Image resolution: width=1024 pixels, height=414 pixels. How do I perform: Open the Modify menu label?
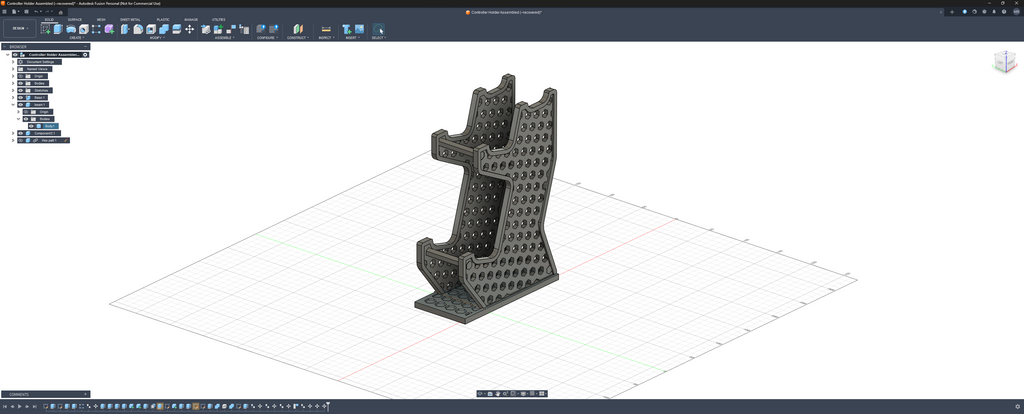tap(157, 38)
